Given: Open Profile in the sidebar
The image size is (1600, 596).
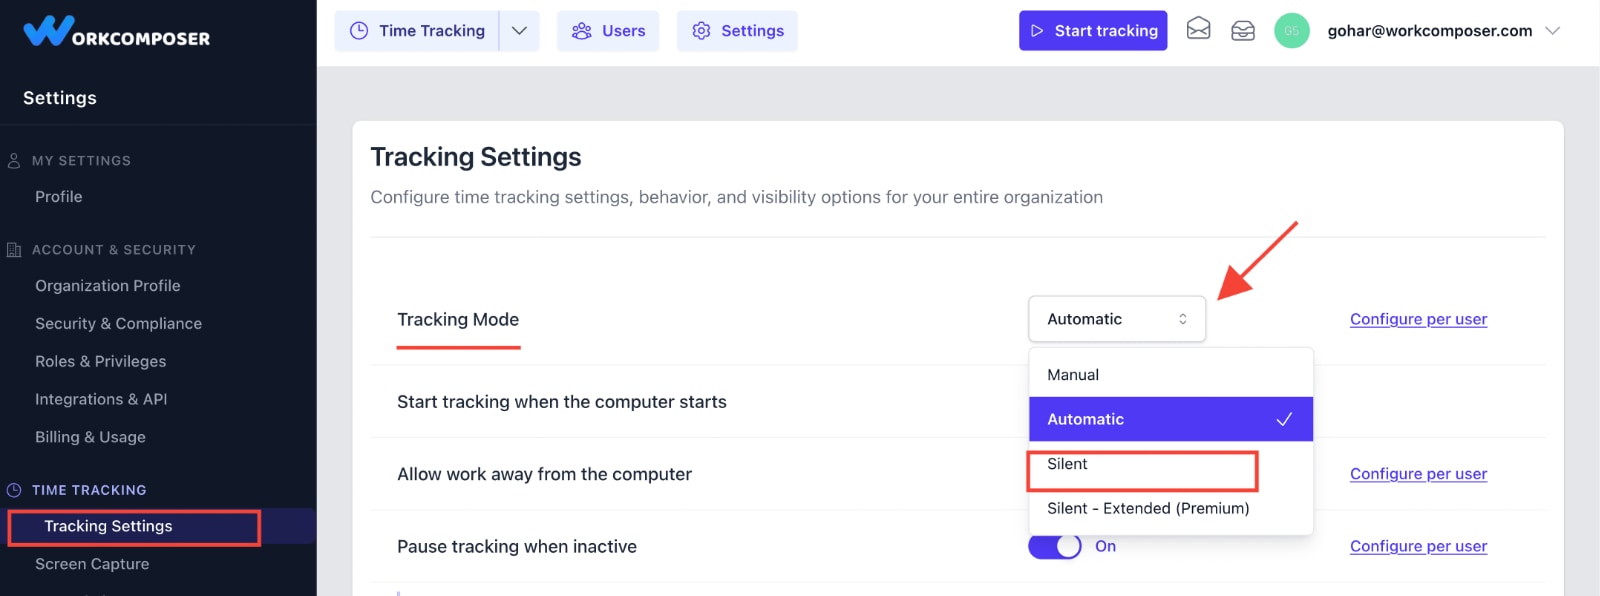Looking at the screenshot, I should coord(59,197).
